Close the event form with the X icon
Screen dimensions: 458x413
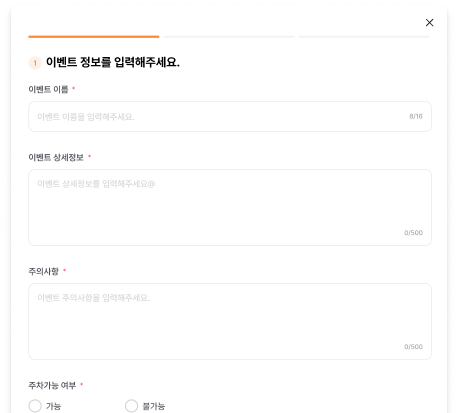point(429,23)
